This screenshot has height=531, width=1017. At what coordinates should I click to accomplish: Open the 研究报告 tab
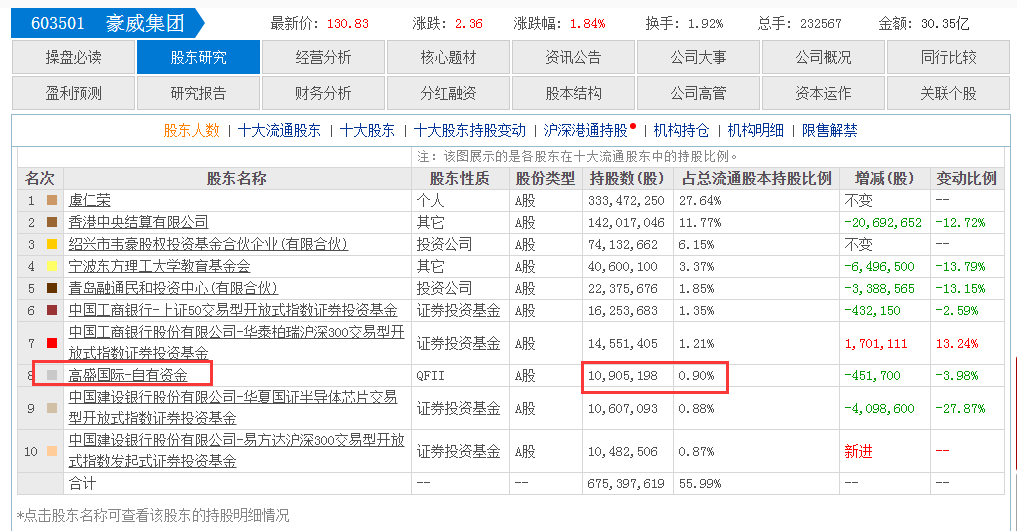click(x=198, y=93)
